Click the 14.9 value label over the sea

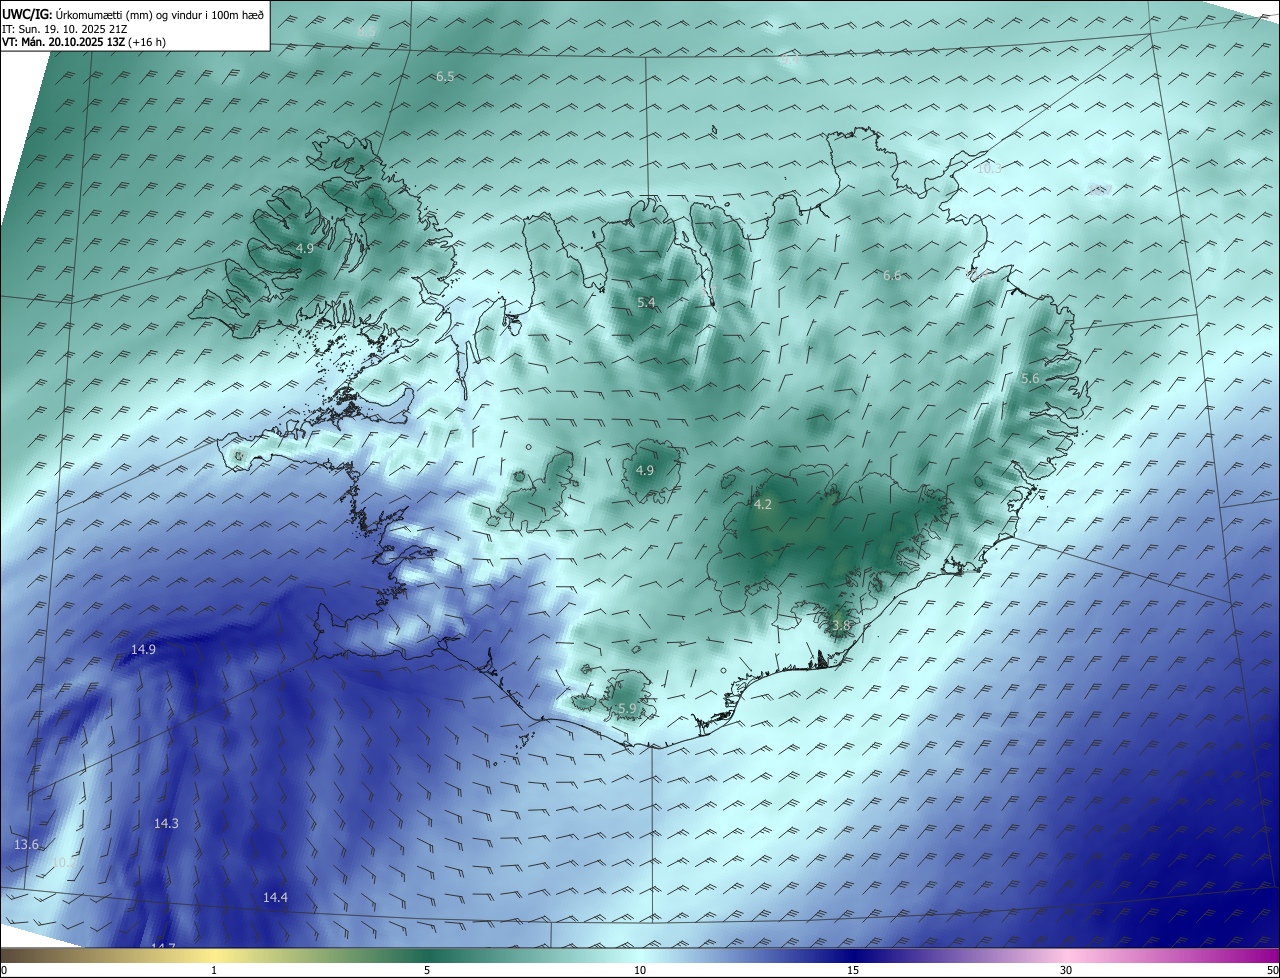[143, 650]
